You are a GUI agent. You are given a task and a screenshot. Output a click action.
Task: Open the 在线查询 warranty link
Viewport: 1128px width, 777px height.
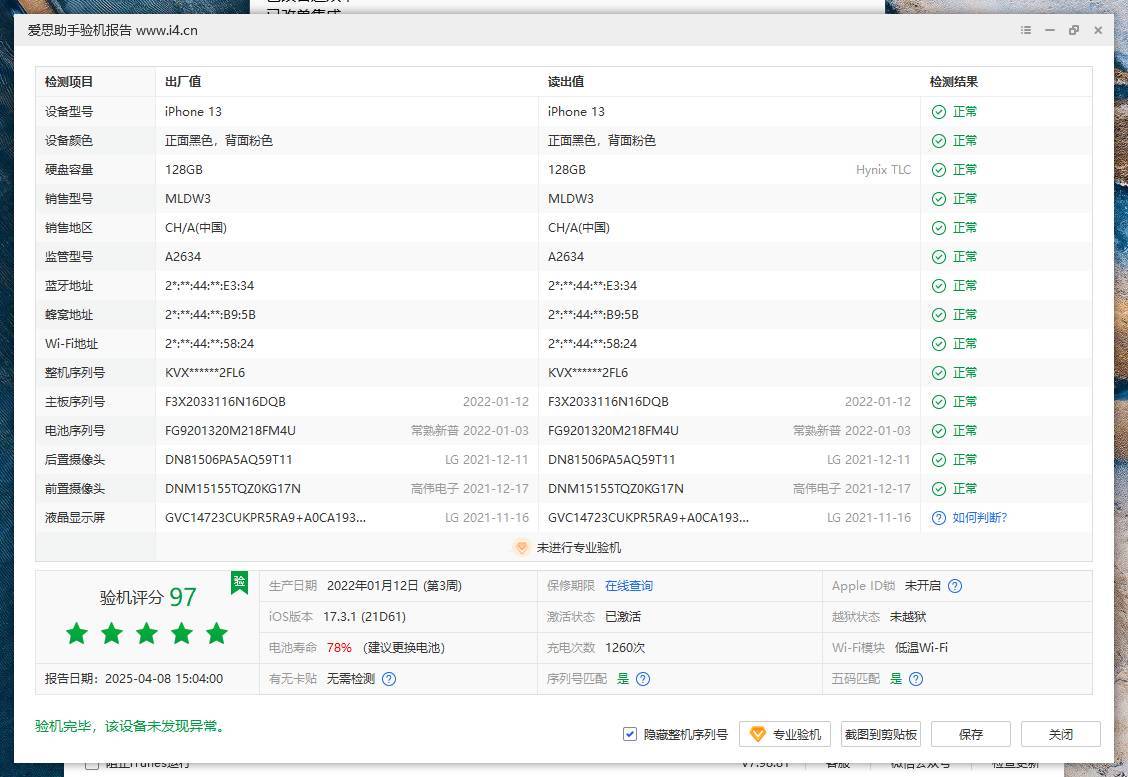(629, 586)
